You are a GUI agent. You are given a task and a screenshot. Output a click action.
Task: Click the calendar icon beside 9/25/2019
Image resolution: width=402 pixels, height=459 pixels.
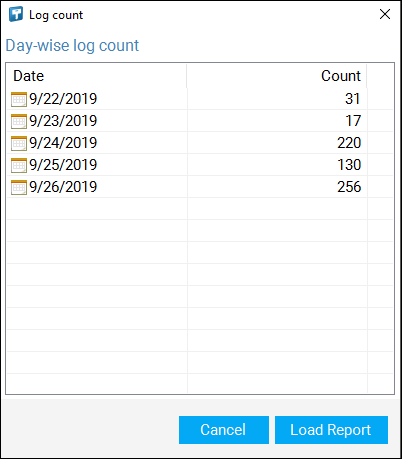[19, 165]
